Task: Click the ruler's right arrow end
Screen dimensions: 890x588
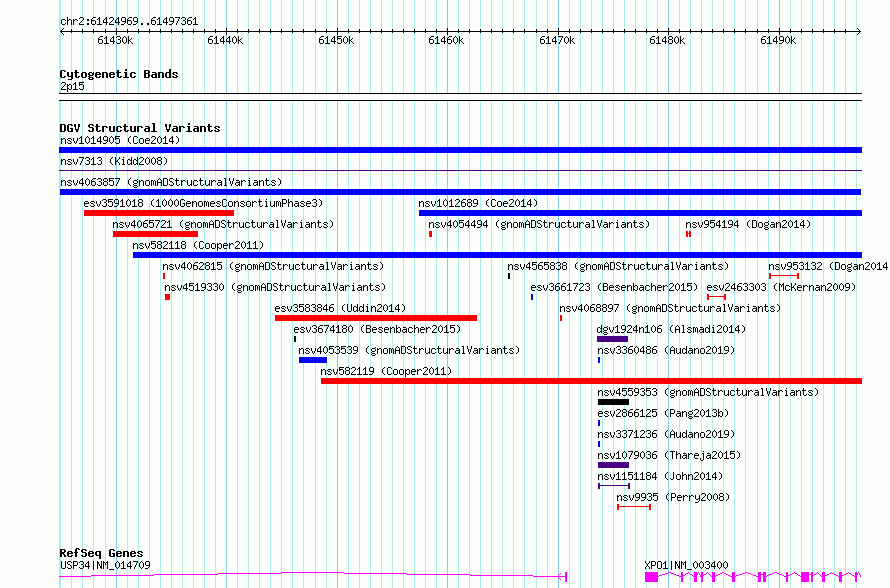Action: coord(859,32)
